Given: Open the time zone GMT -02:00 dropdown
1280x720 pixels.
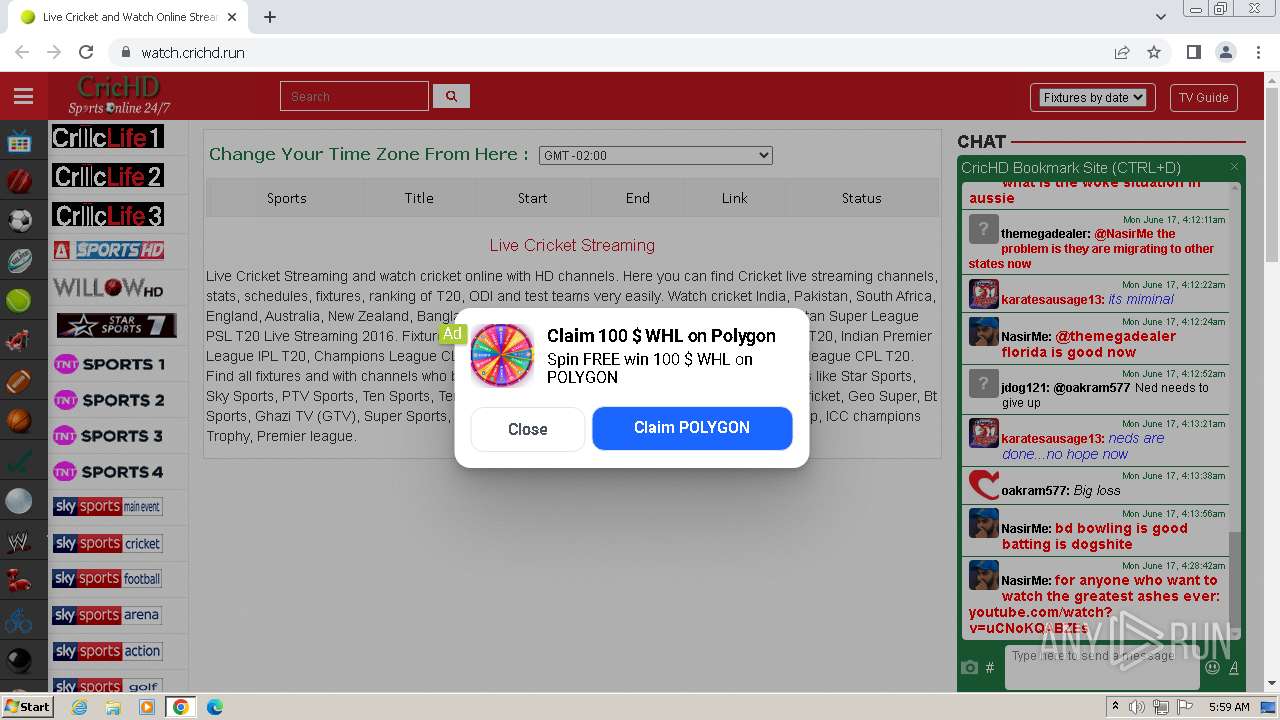Looking at the screenshot, I should [655, 155].
